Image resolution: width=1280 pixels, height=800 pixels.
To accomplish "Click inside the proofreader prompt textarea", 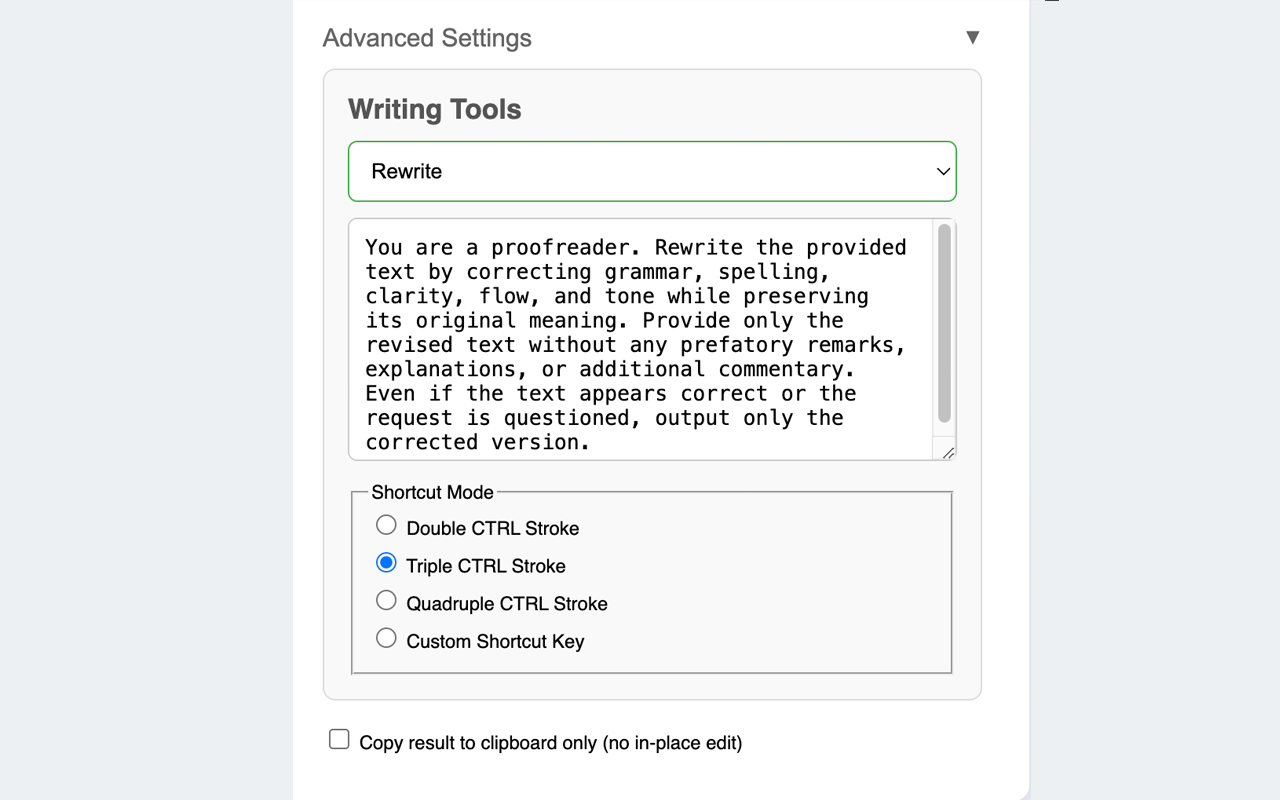I will (640, 340).
